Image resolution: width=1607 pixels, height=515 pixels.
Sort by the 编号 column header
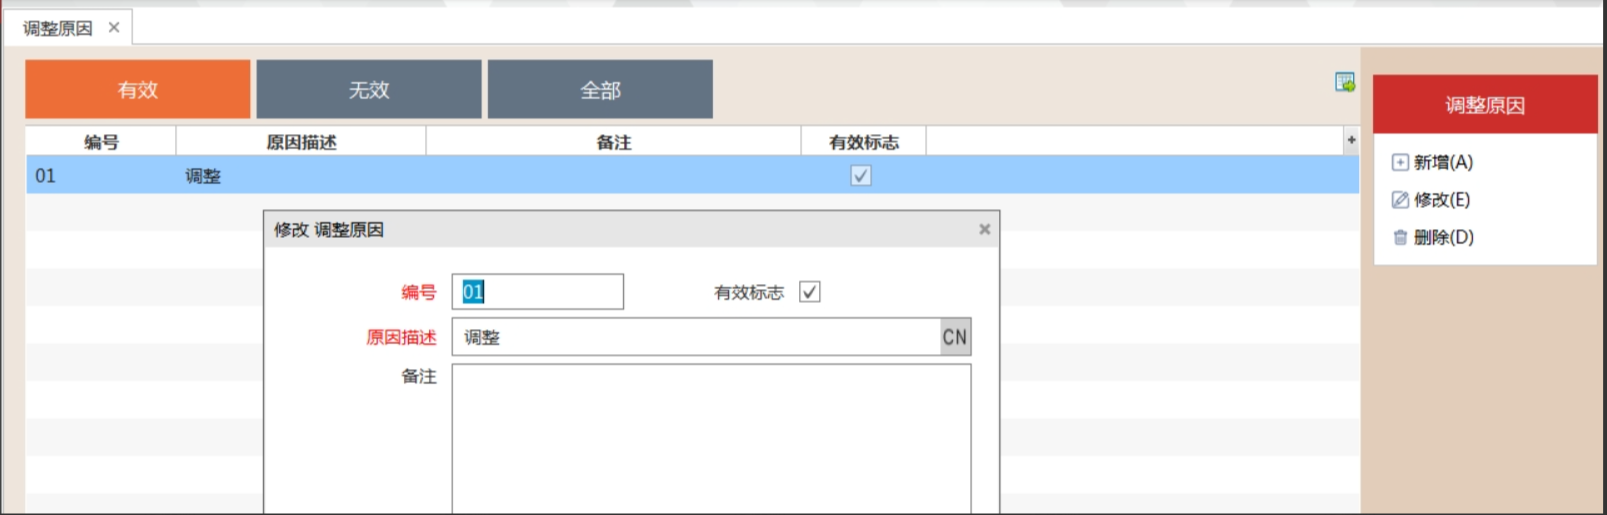[101, 142]
